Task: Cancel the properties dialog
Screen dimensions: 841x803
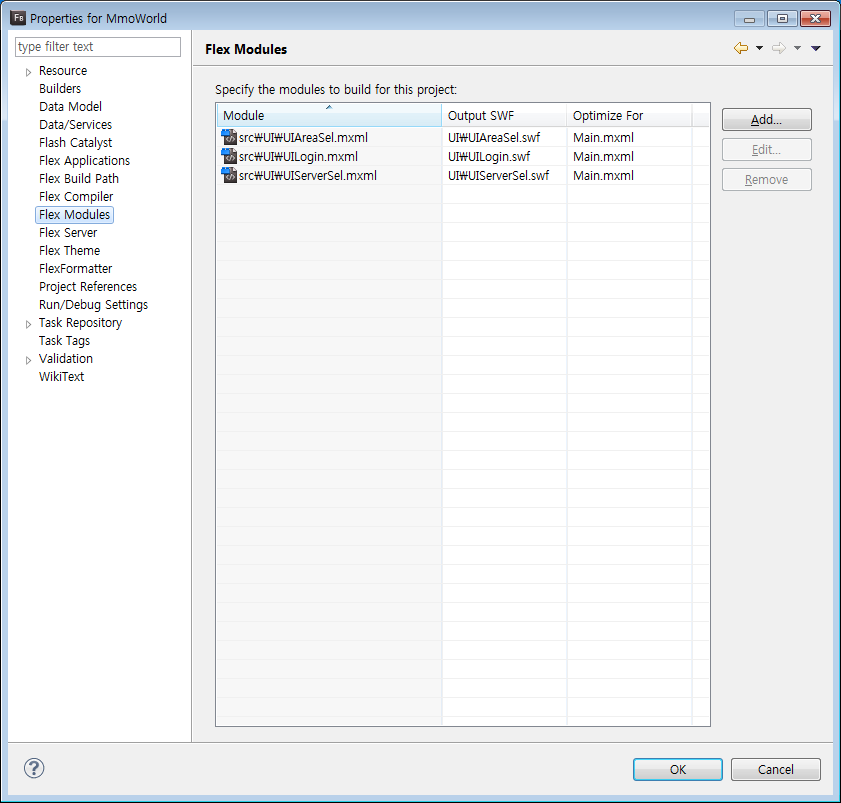Action: [776, 769]
